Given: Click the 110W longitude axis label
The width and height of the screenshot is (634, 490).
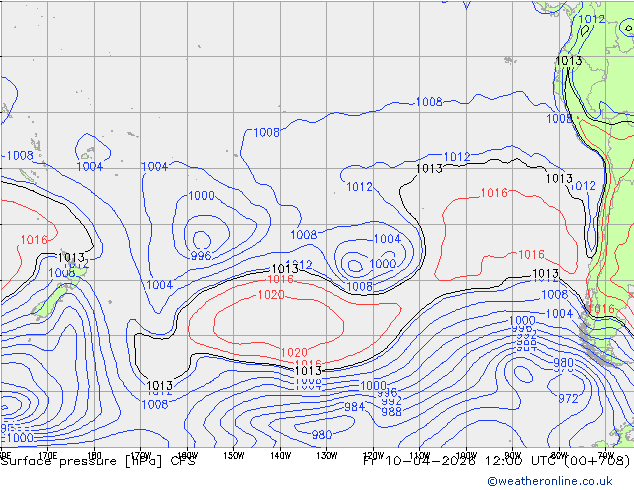Looking at the screenshot, I should [x=420, y=456].
